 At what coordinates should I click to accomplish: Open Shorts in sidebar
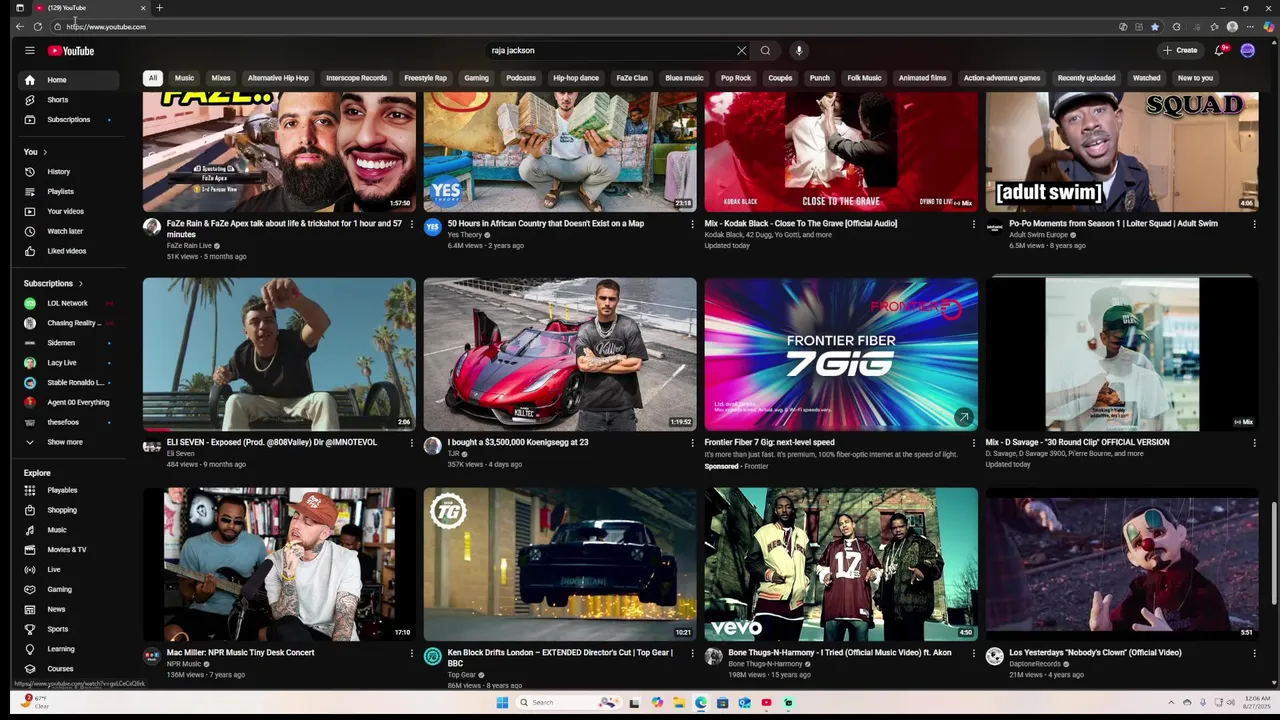pos(68,100)
